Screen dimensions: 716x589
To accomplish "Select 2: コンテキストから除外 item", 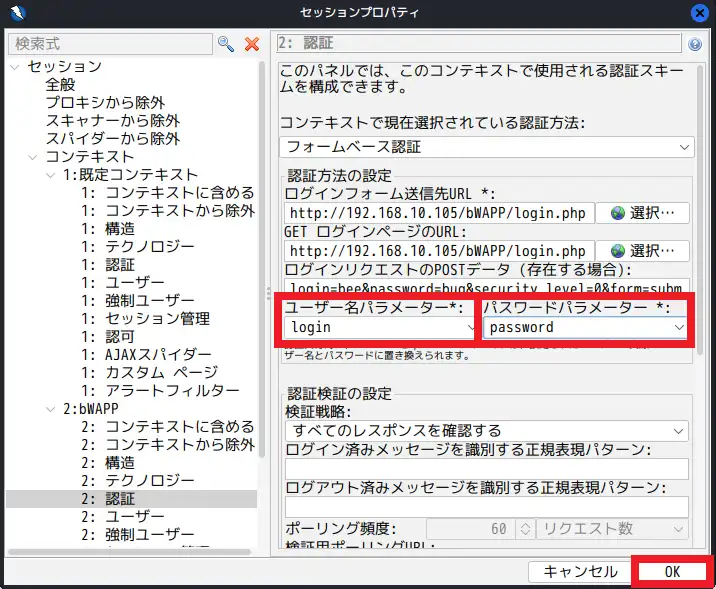I will click(x=168, y=445).
